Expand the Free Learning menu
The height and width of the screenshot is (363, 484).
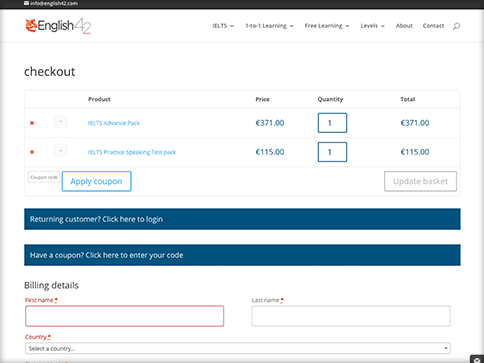point(327,26)
